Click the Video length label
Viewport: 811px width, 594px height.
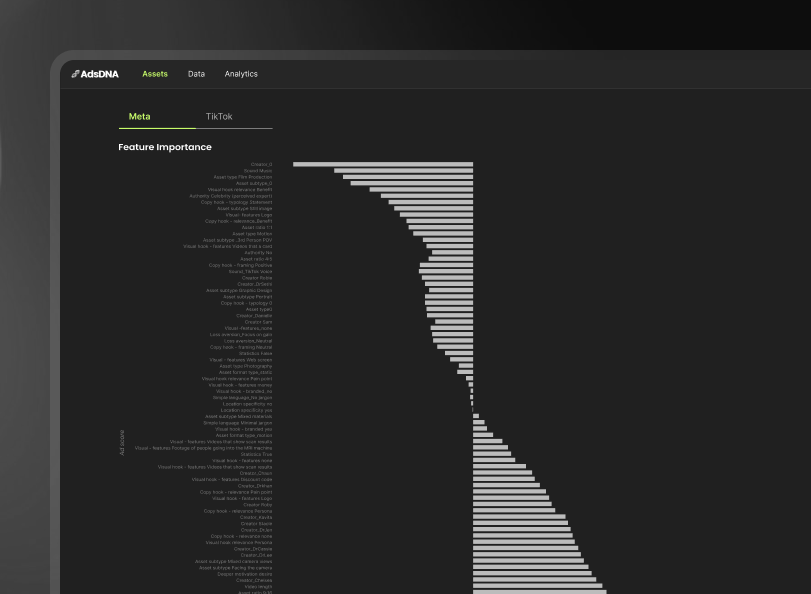pos(259,587)
